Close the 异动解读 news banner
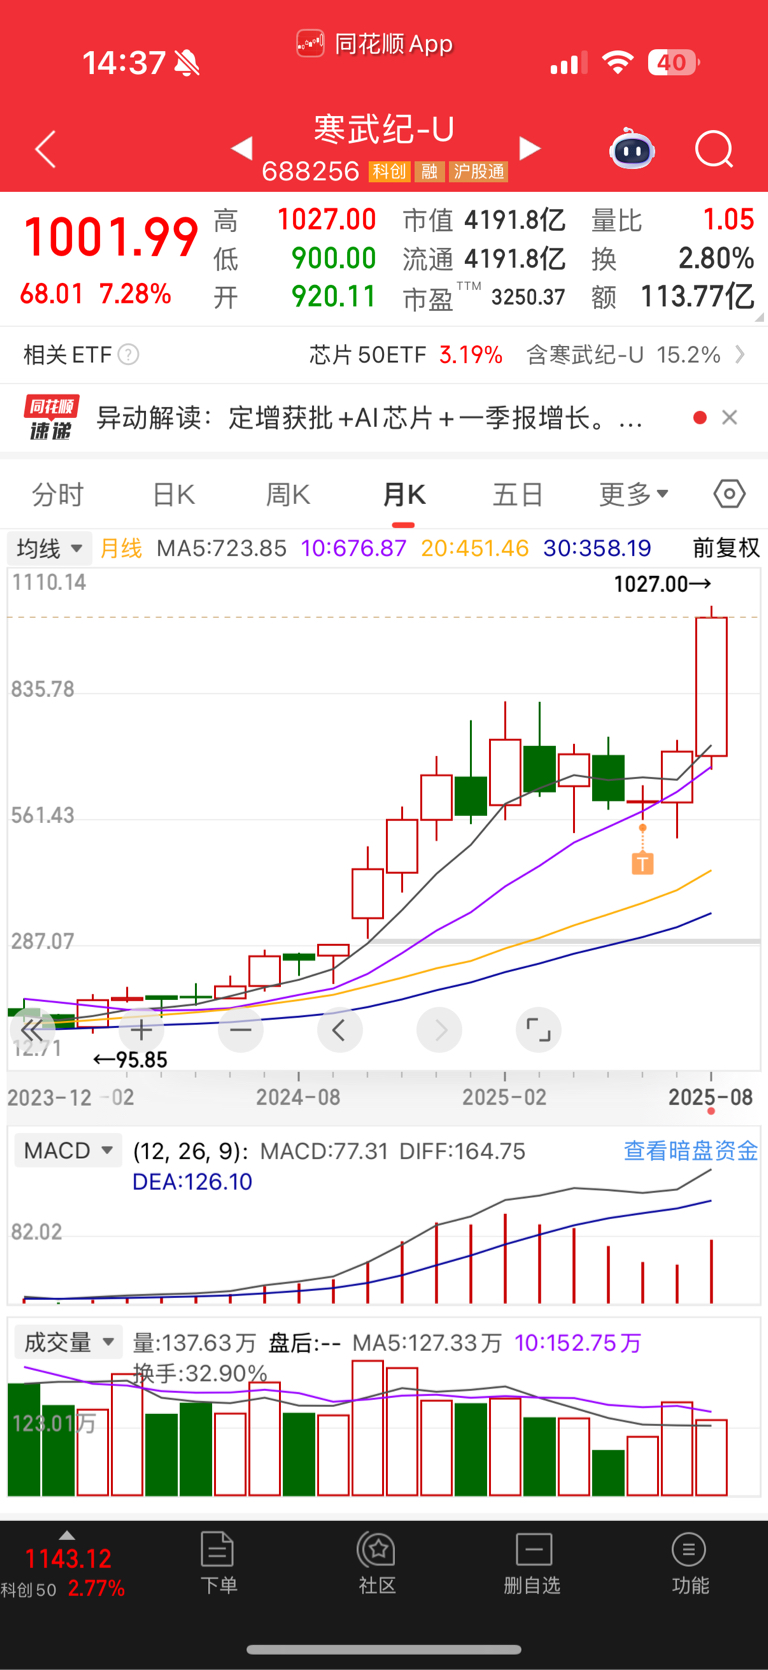Viewport: 768px width, 1670px height. pyautogui.click(x=730, y=418)
